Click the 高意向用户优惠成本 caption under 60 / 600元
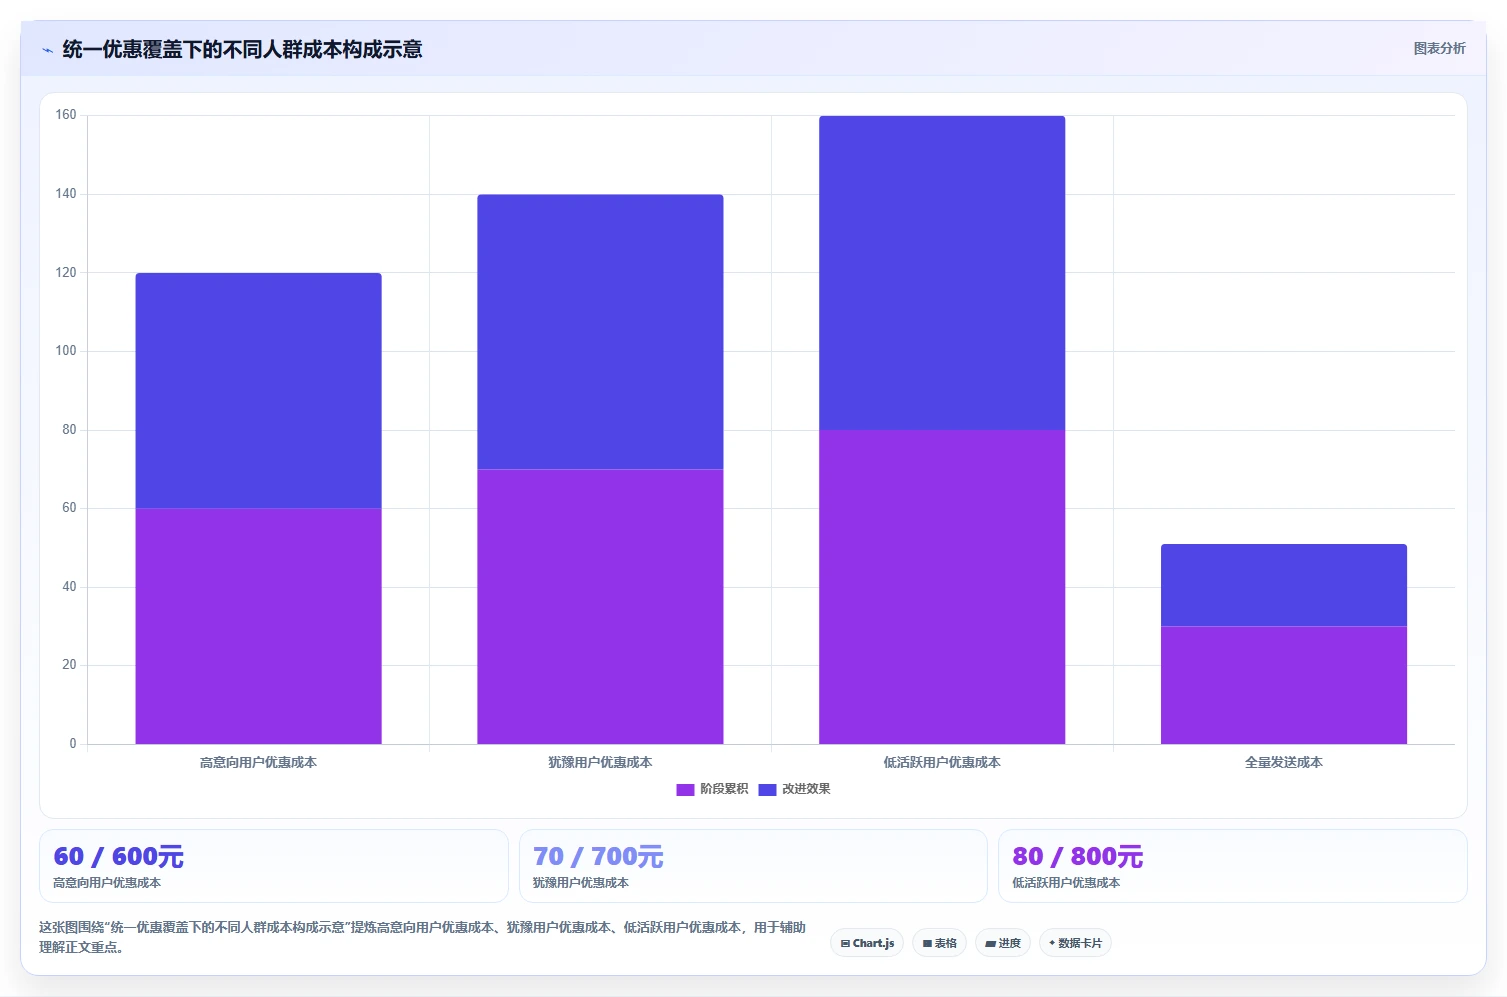Screen dimensions: 1507x997 click(107, 883)
